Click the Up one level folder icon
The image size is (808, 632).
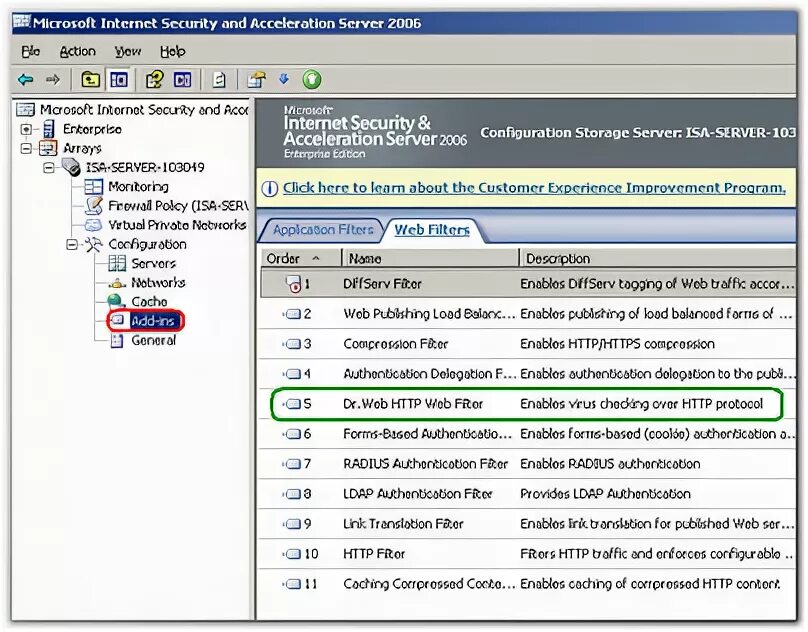(x=91, y=80)
